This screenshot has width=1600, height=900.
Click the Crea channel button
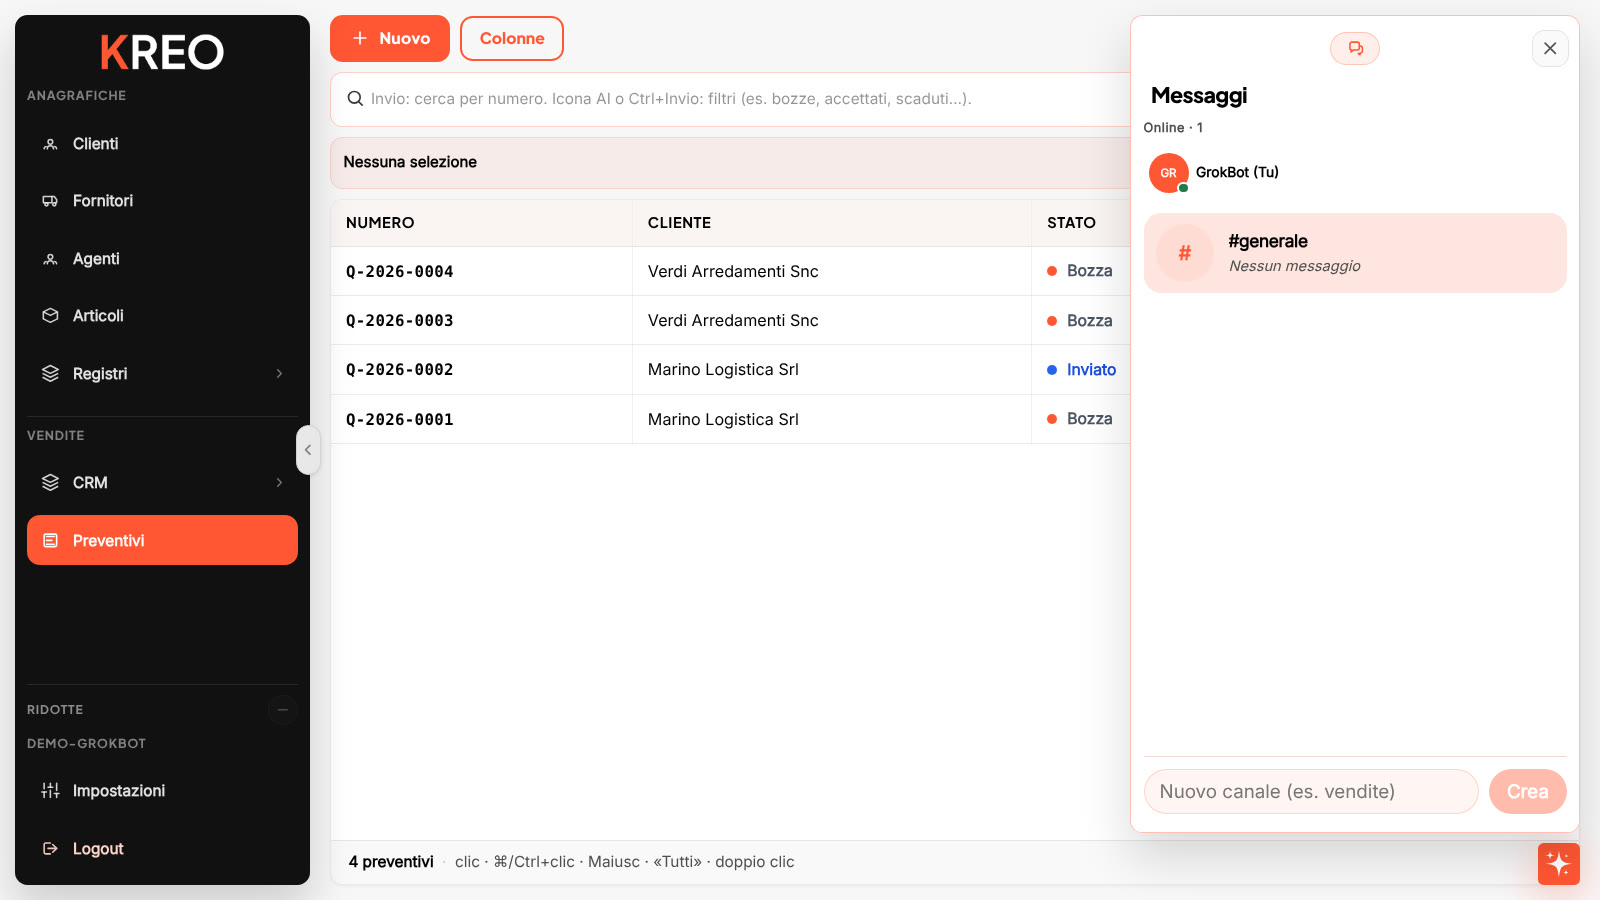[x=1528, y=791]
